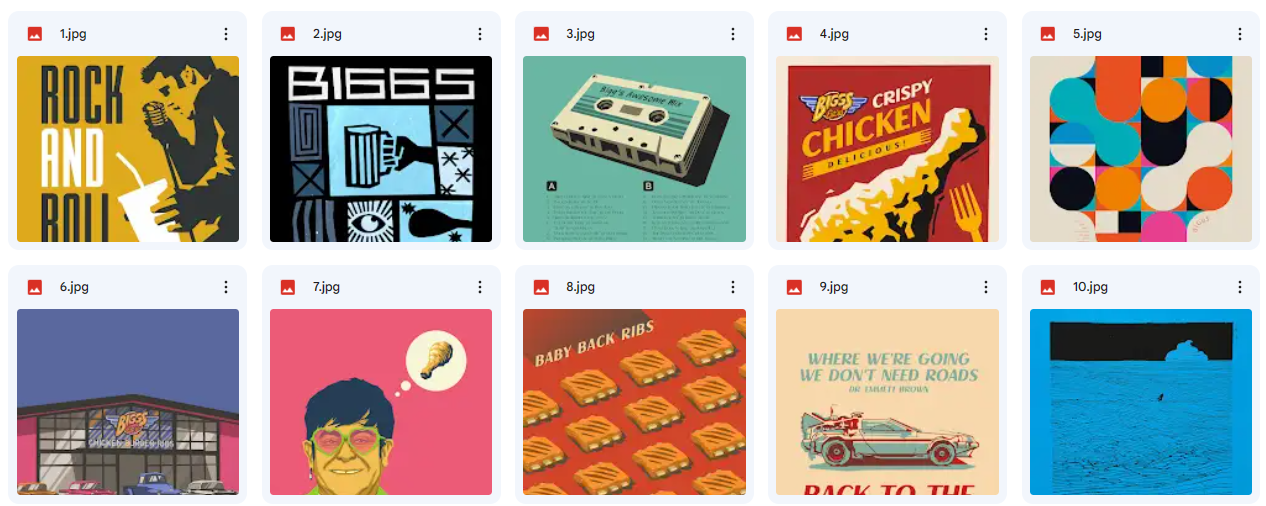Open three-dot menu for 4.jpg
The width and height of the screenshot is (1266, 506).
tap(985, 34)
